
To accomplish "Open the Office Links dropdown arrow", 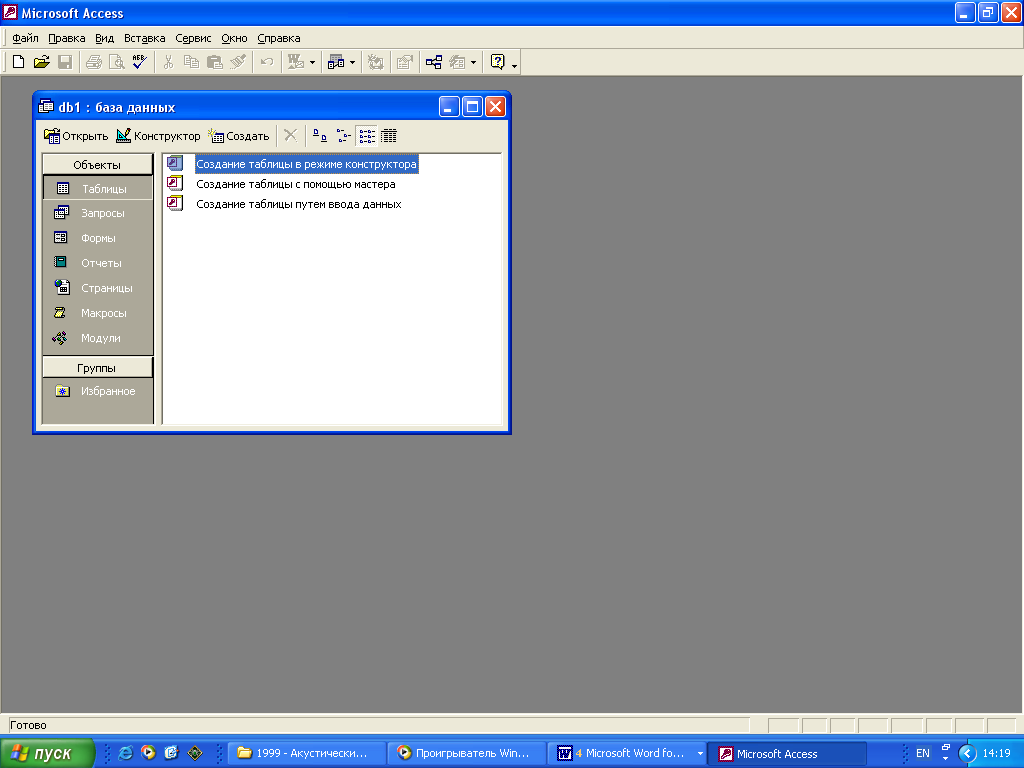I will click(x=312, y=63).
